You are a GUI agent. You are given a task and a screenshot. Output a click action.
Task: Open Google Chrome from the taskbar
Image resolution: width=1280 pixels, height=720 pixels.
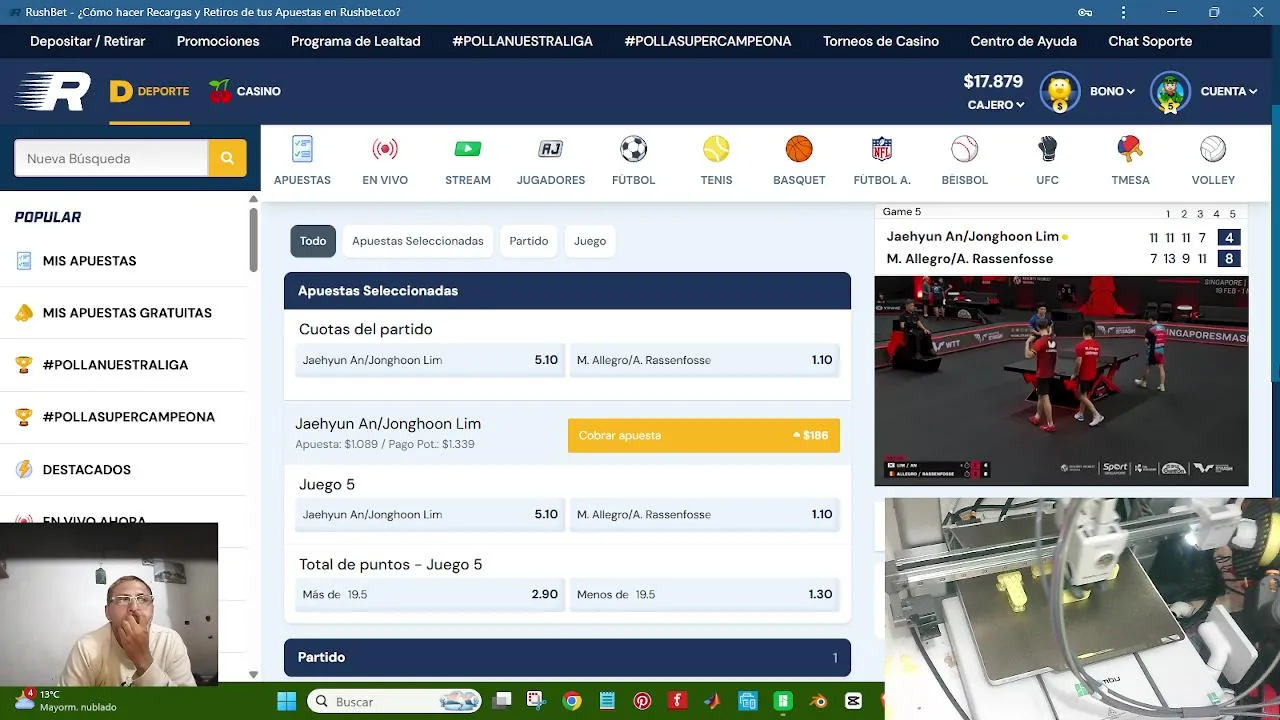[572, 701]
